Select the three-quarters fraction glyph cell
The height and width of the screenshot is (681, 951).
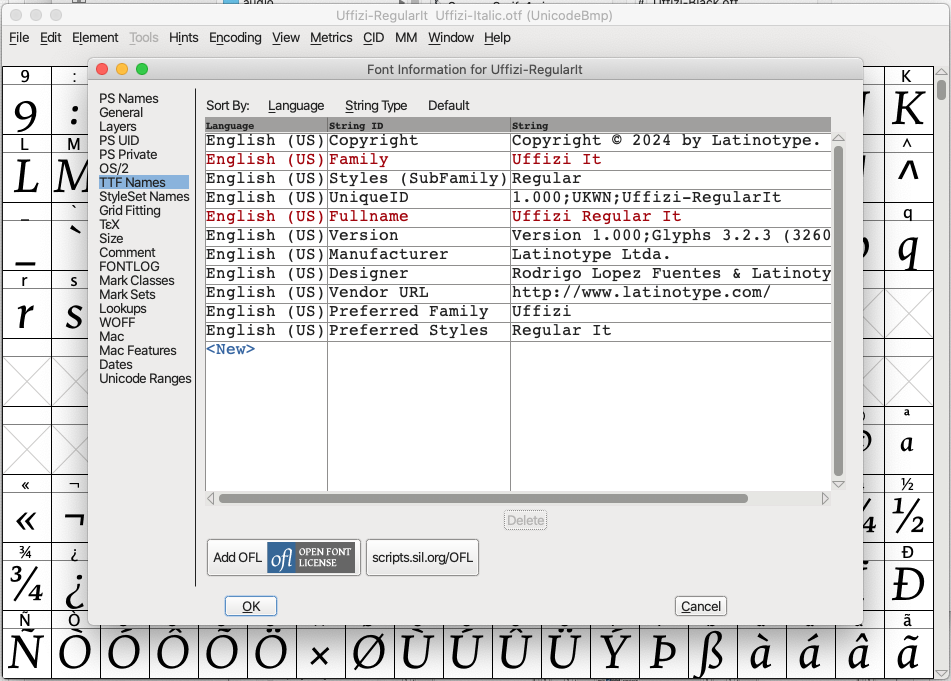coord(27,585)
